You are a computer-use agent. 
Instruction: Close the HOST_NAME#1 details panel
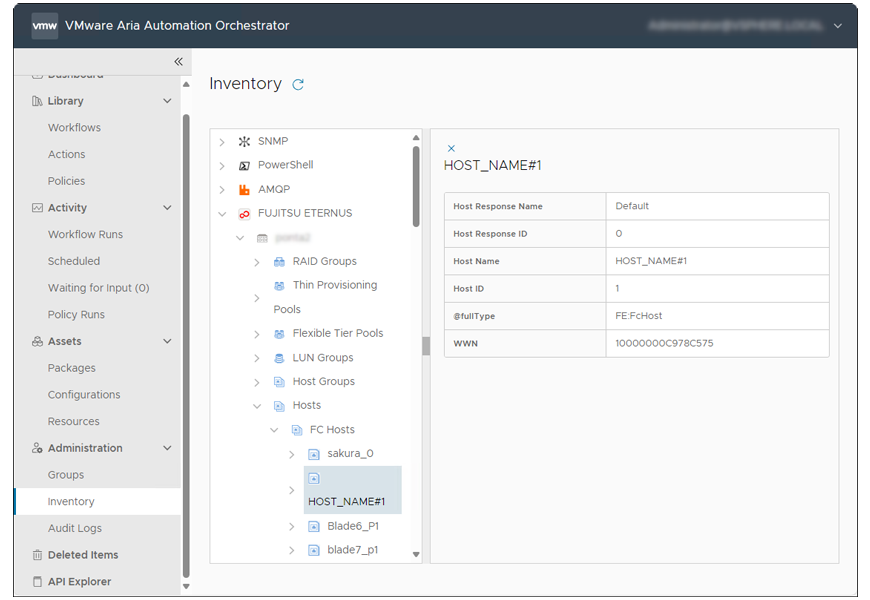coord(451,148)
